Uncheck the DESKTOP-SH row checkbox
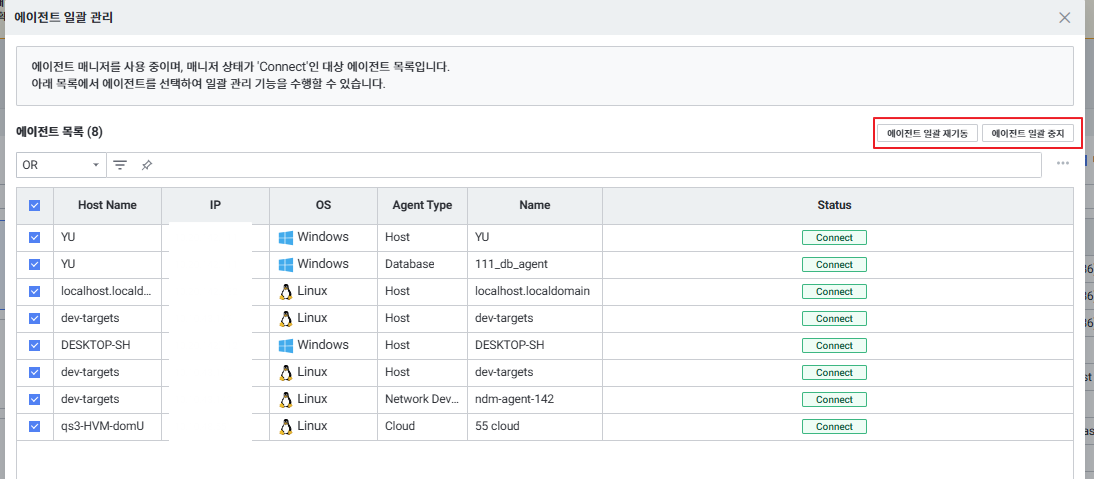1094x479 pixels. [x=35, y=345]
